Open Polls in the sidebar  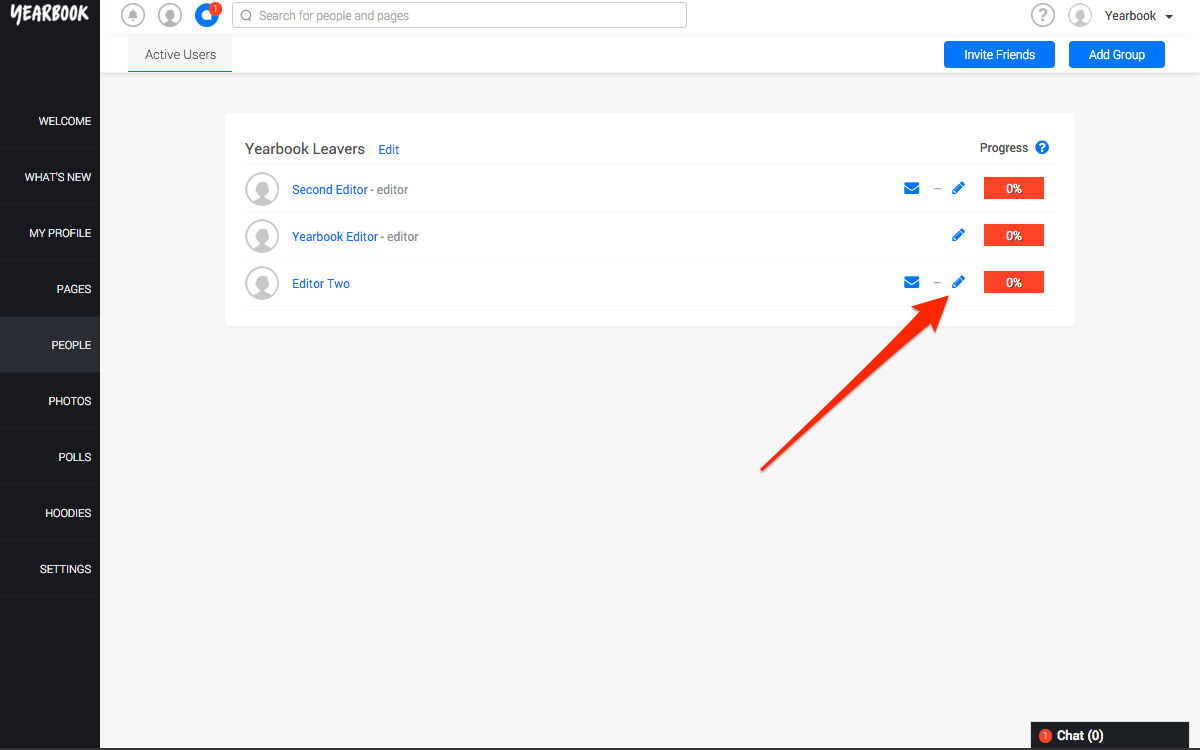click(50, 457)
